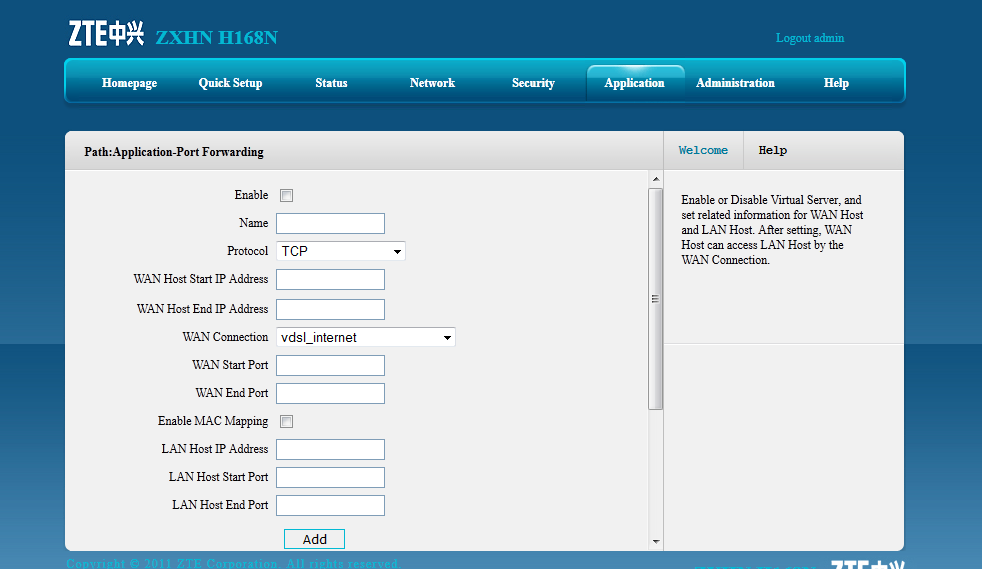Click the form's vertical scrollbar thumb
982x569 pixels.
[x=656, y=299]
